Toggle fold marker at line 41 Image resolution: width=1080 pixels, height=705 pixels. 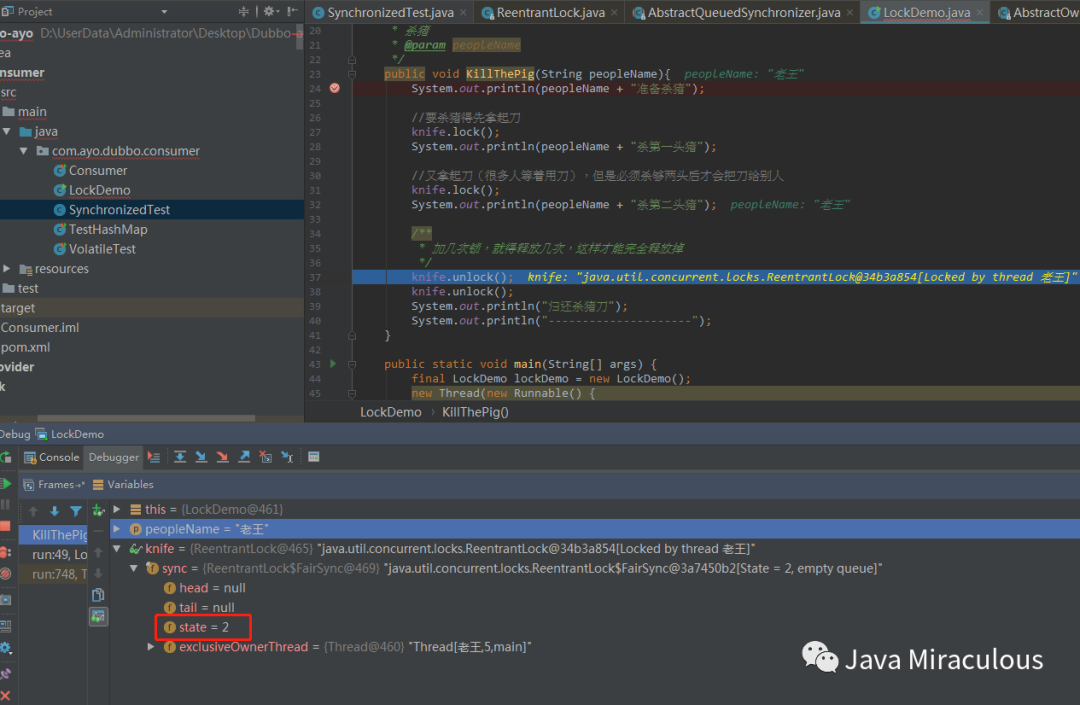click(x=352, y=335)
